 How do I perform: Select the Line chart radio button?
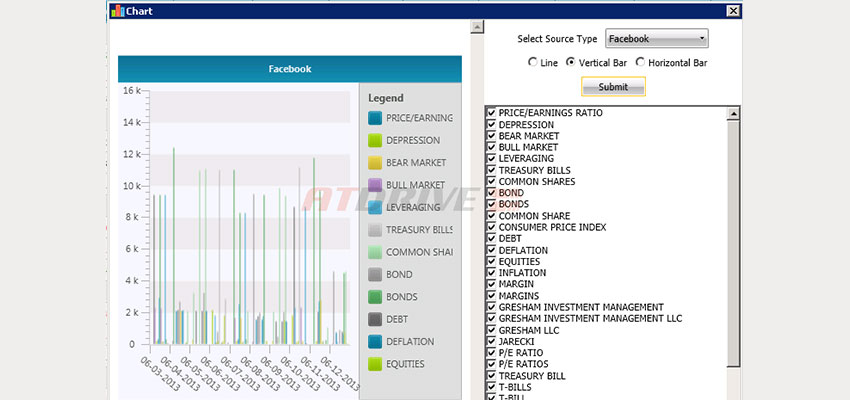point(532,62)
